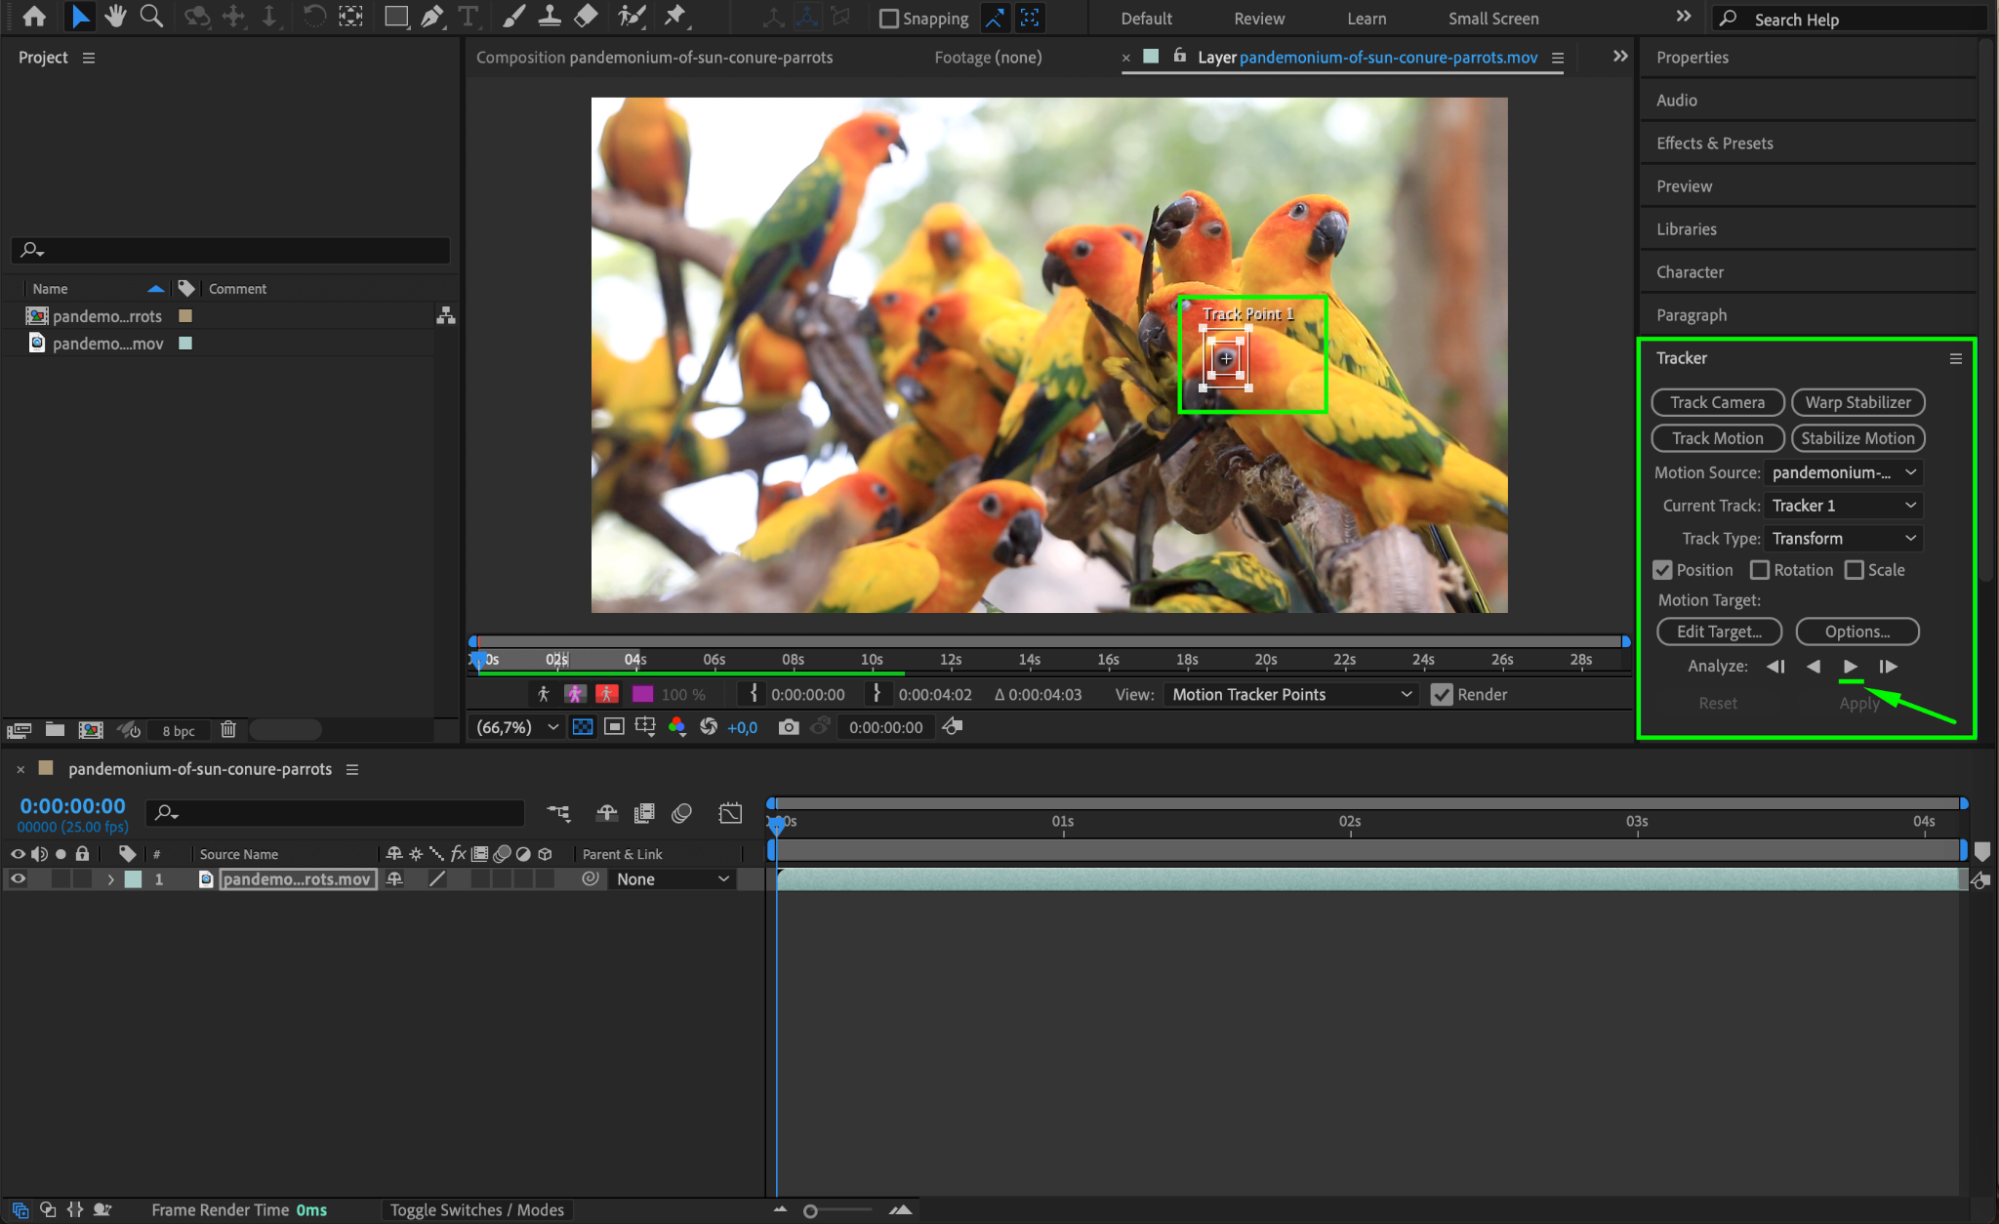This screenshot has width=1999, height=1224.
Task: Open the Motion Tracker Points view dropdown
Action: click(1290, 694)
